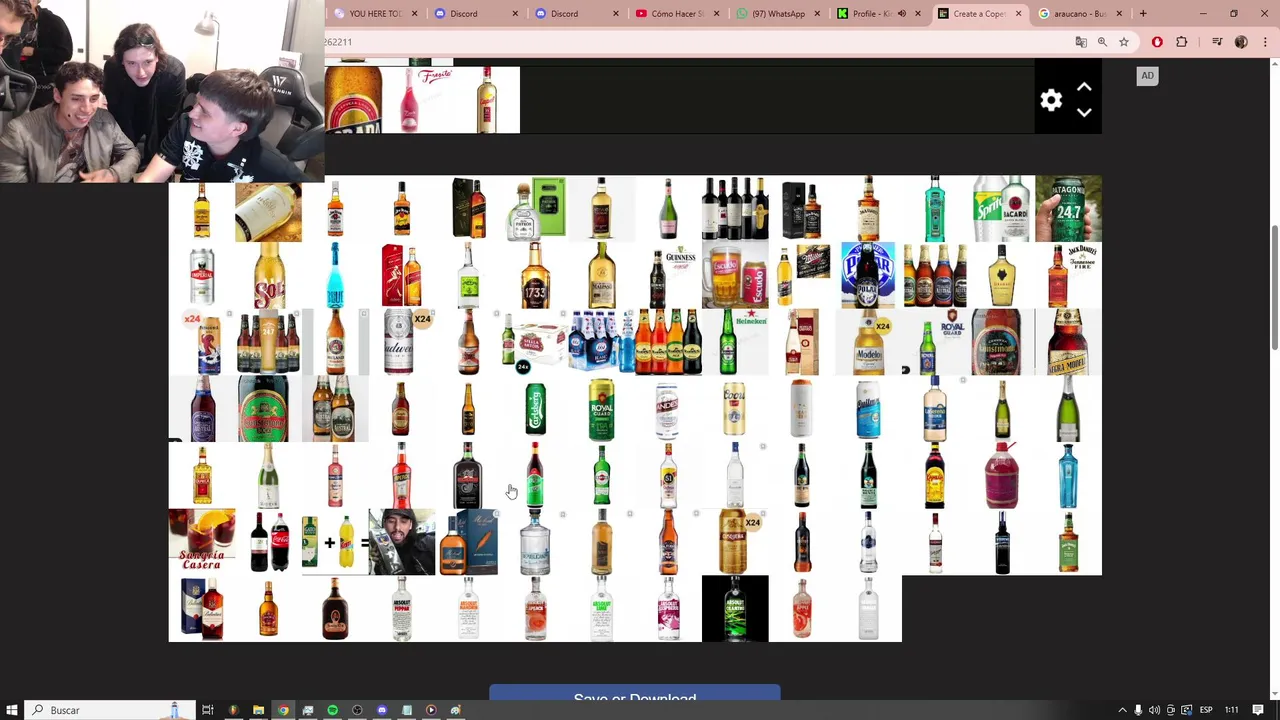Choose the Royal Guard green can thumbnail
The image size is (1280, 720).
(602, 409)
